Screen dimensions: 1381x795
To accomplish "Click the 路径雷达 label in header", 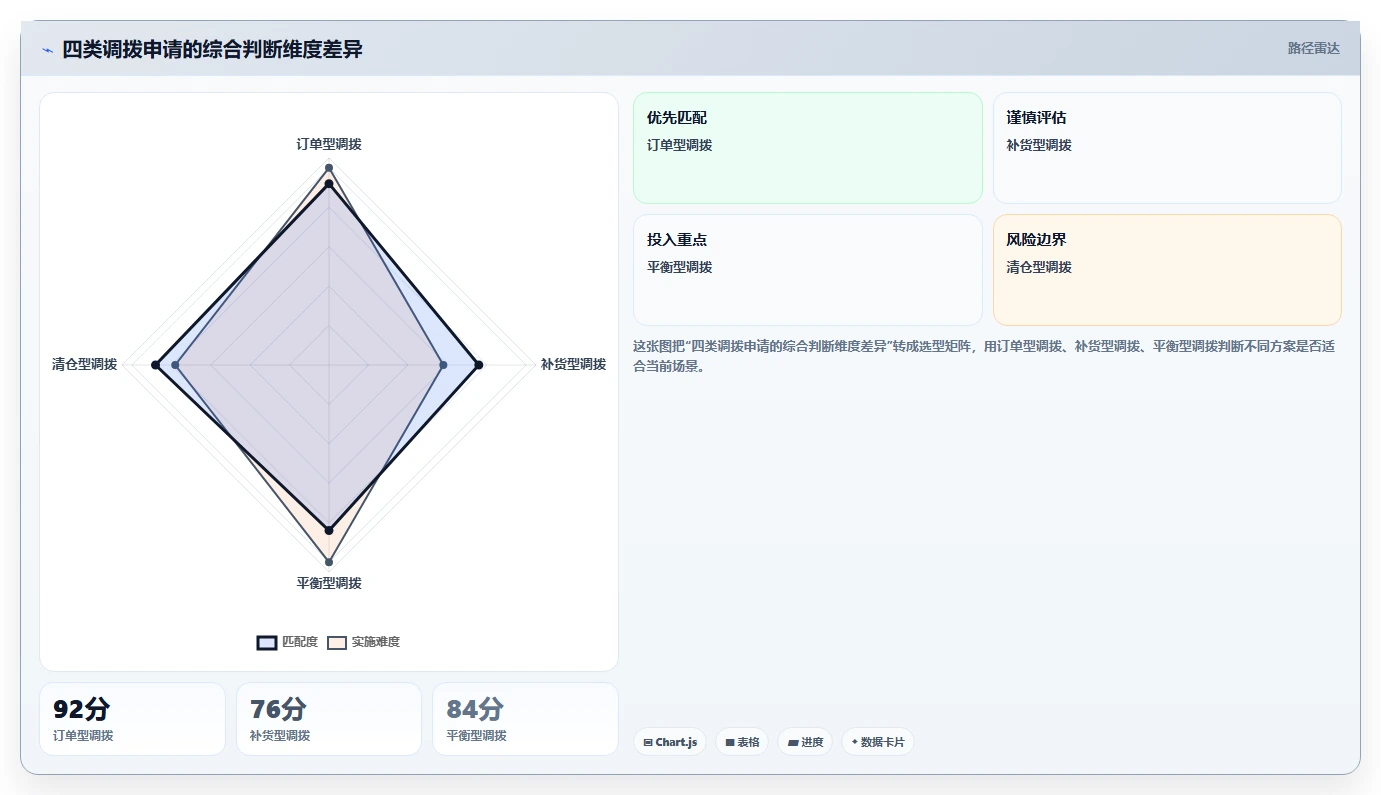I will pyautogui.click(x=1313, y=48).
